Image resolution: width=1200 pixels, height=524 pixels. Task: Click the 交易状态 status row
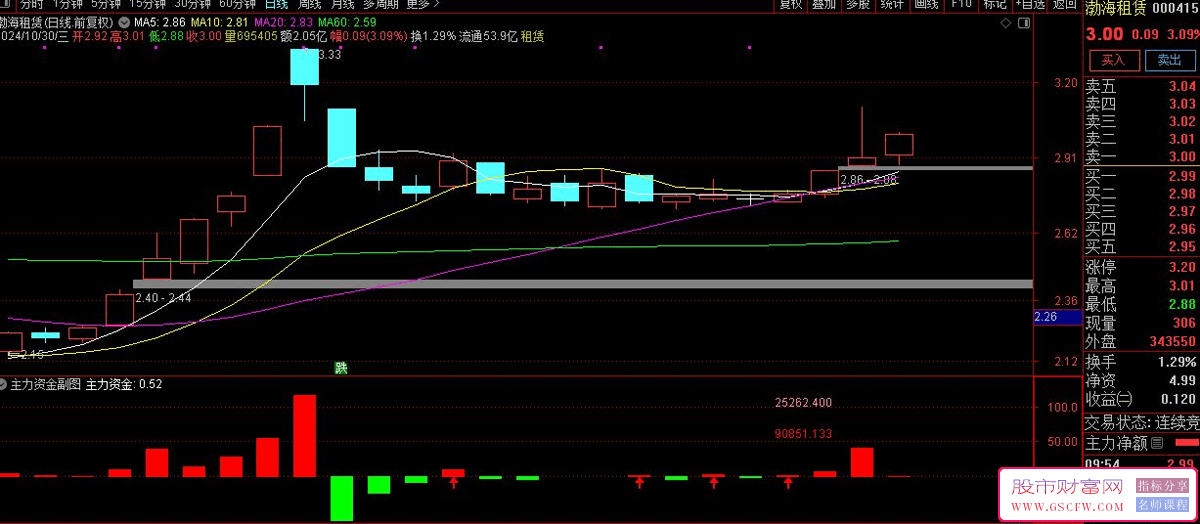coord(1142,422)
